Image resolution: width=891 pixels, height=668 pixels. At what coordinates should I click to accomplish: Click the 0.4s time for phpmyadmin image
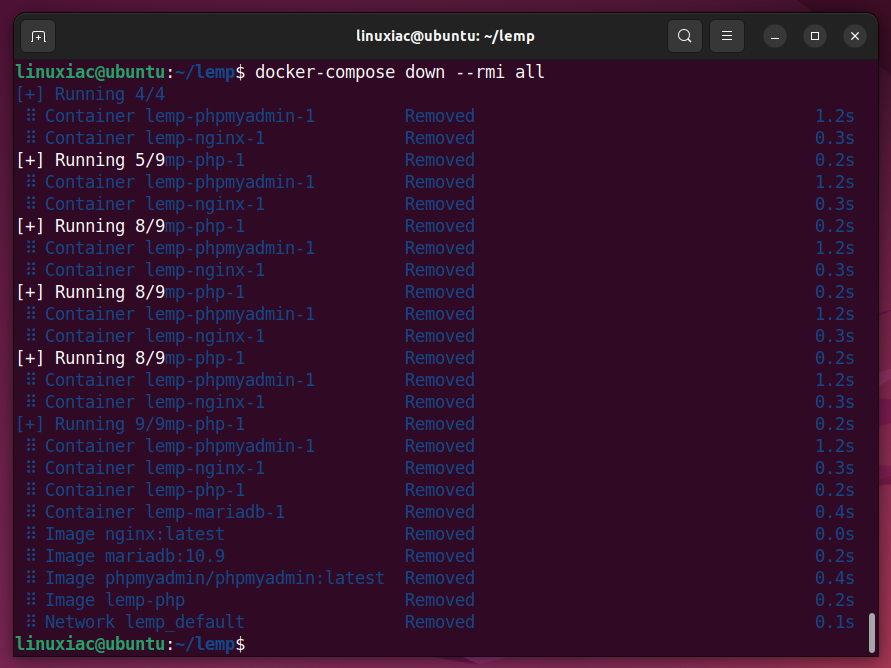(835, 578)
